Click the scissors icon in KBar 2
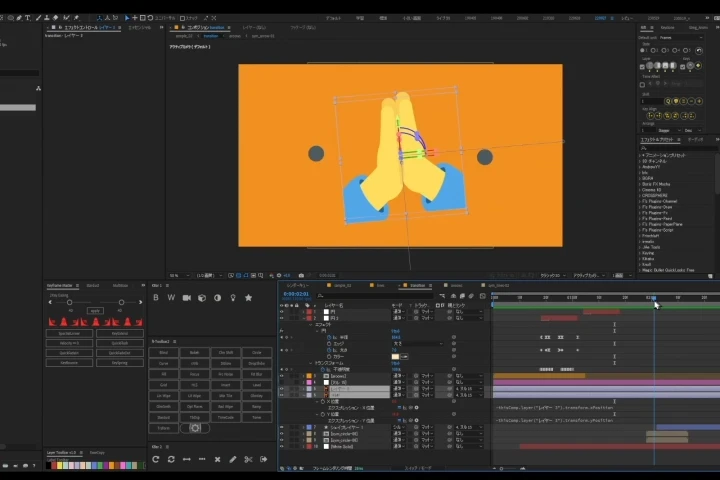The height and width of the screenshot is (480, 720). (248, 459)
